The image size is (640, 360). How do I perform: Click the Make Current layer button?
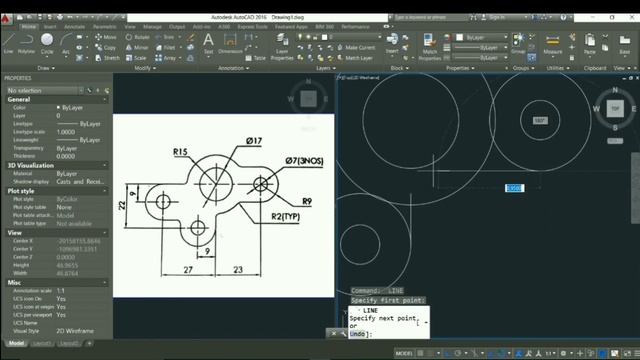click(356, 47)
